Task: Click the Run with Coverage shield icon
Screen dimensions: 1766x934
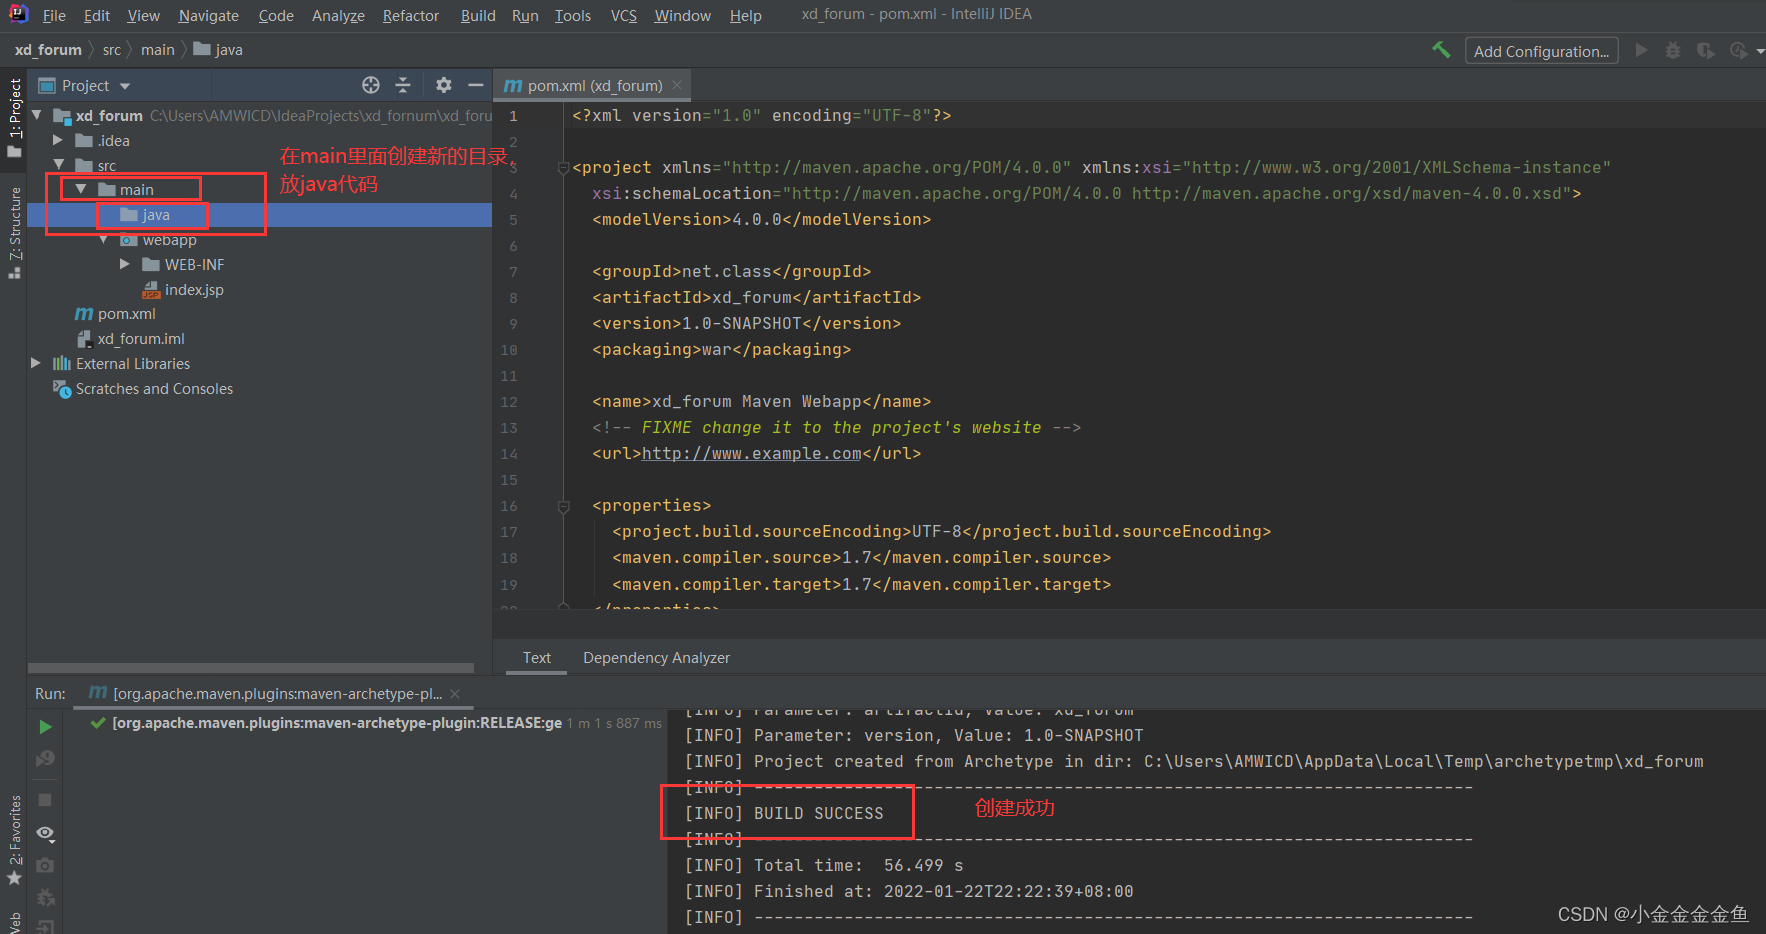Action: [x=1706, y=50]
